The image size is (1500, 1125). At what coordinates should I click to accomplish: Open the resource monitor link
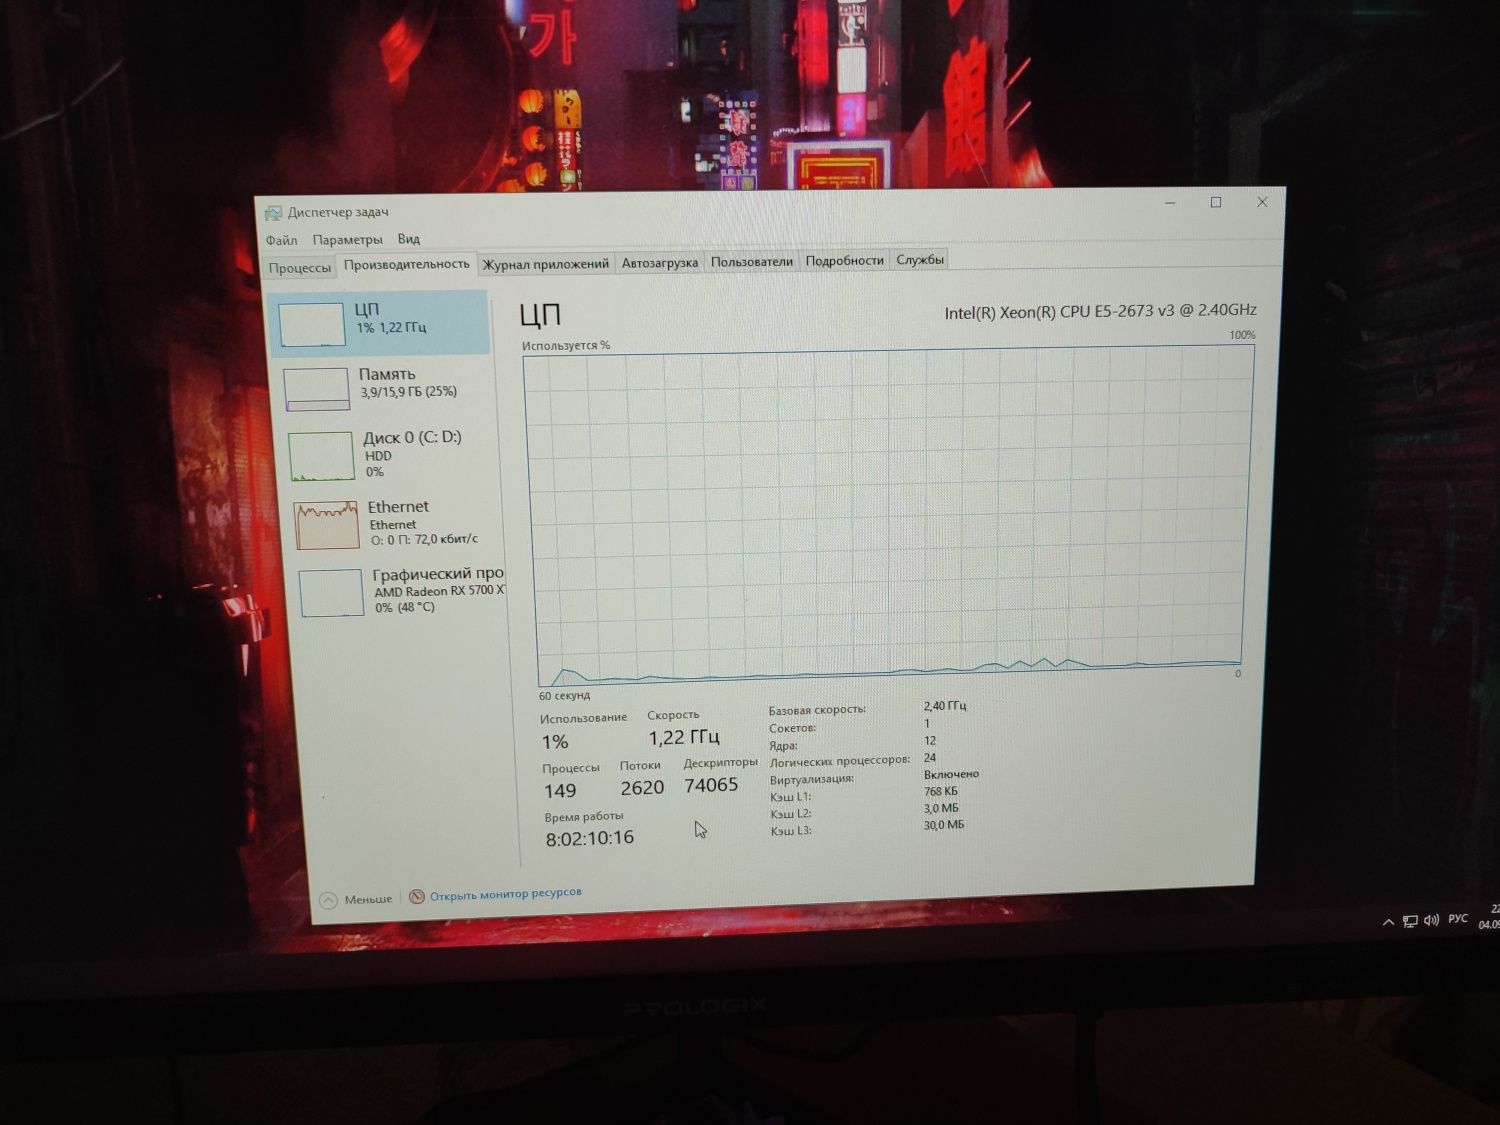[x=505, y=894]
